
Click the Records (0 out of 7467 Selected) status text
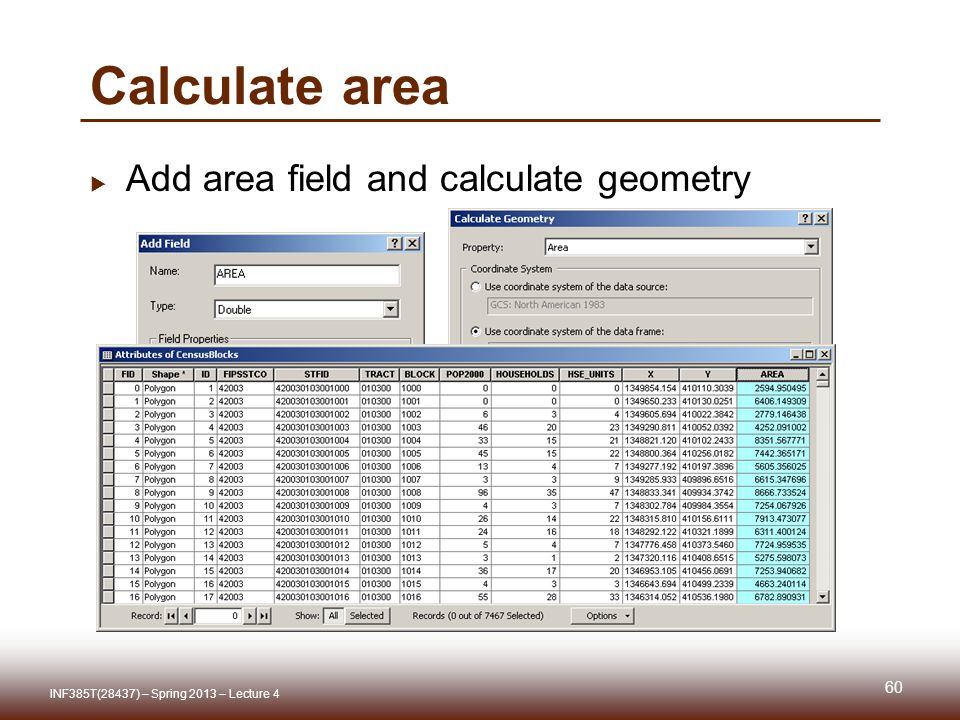point(478,616)
